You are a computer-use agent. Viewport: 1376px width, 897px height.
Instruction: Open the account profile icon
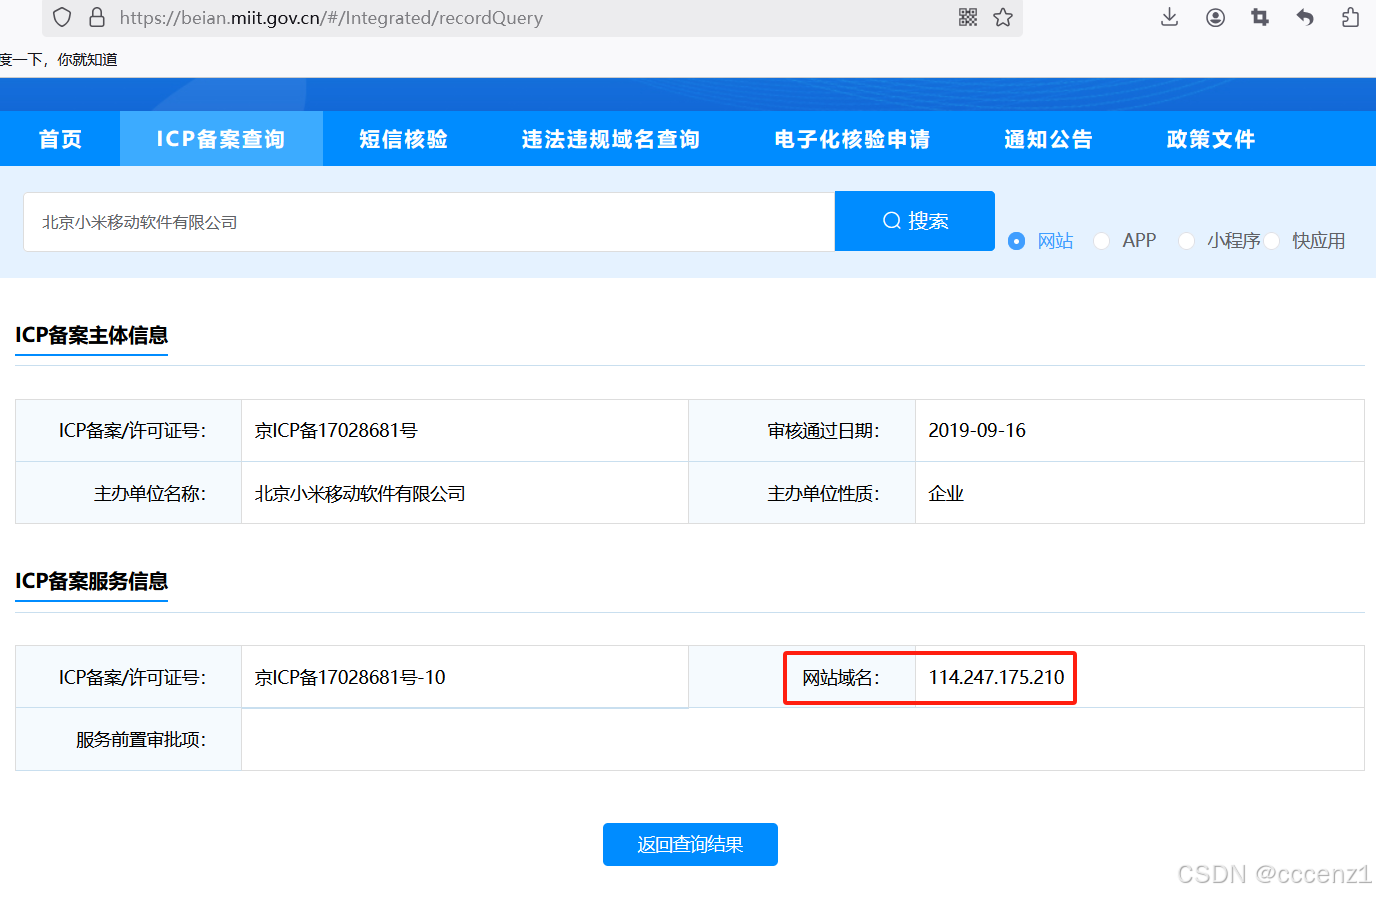(1215, 17)
